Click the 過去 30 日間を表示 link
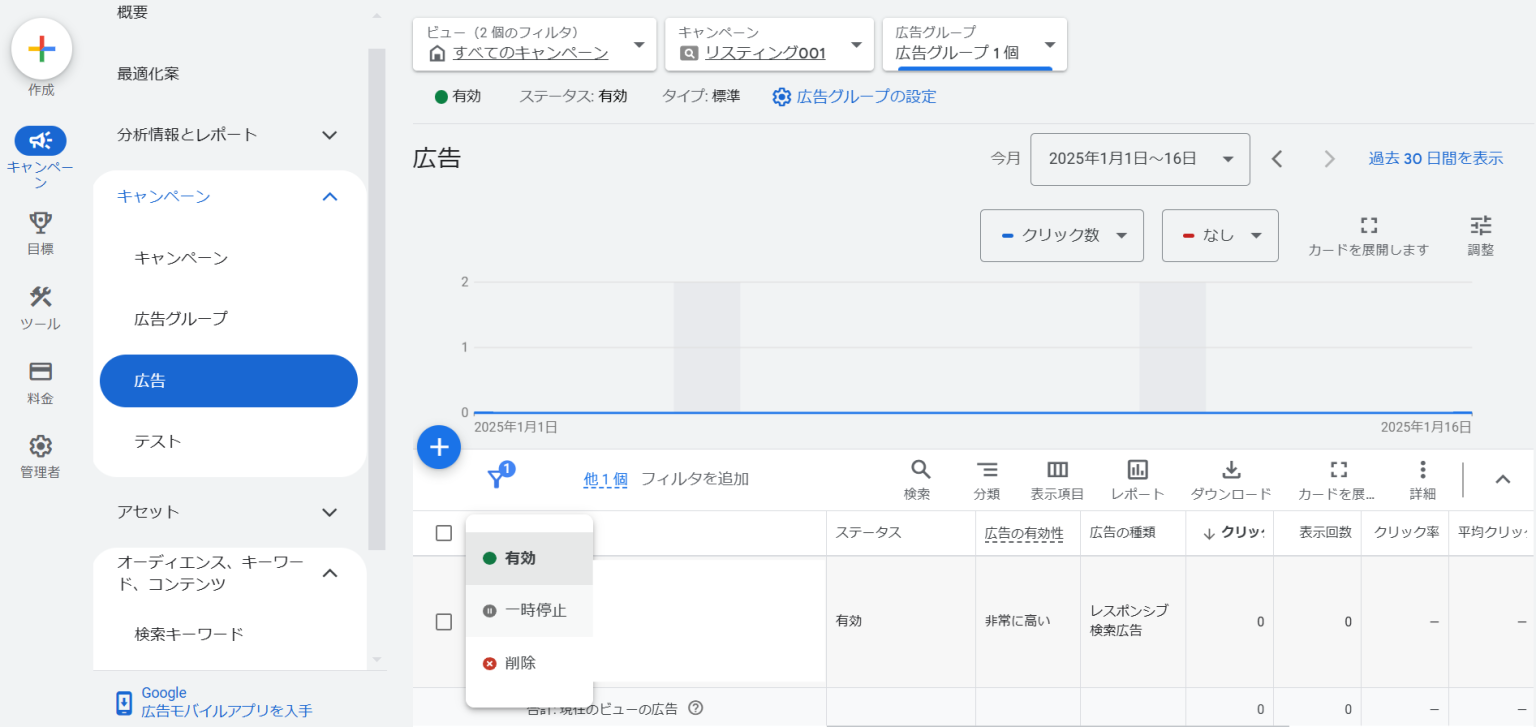Image resolution: width=1536 pixels, height=727 pixels. click(x=1434, y=158)
